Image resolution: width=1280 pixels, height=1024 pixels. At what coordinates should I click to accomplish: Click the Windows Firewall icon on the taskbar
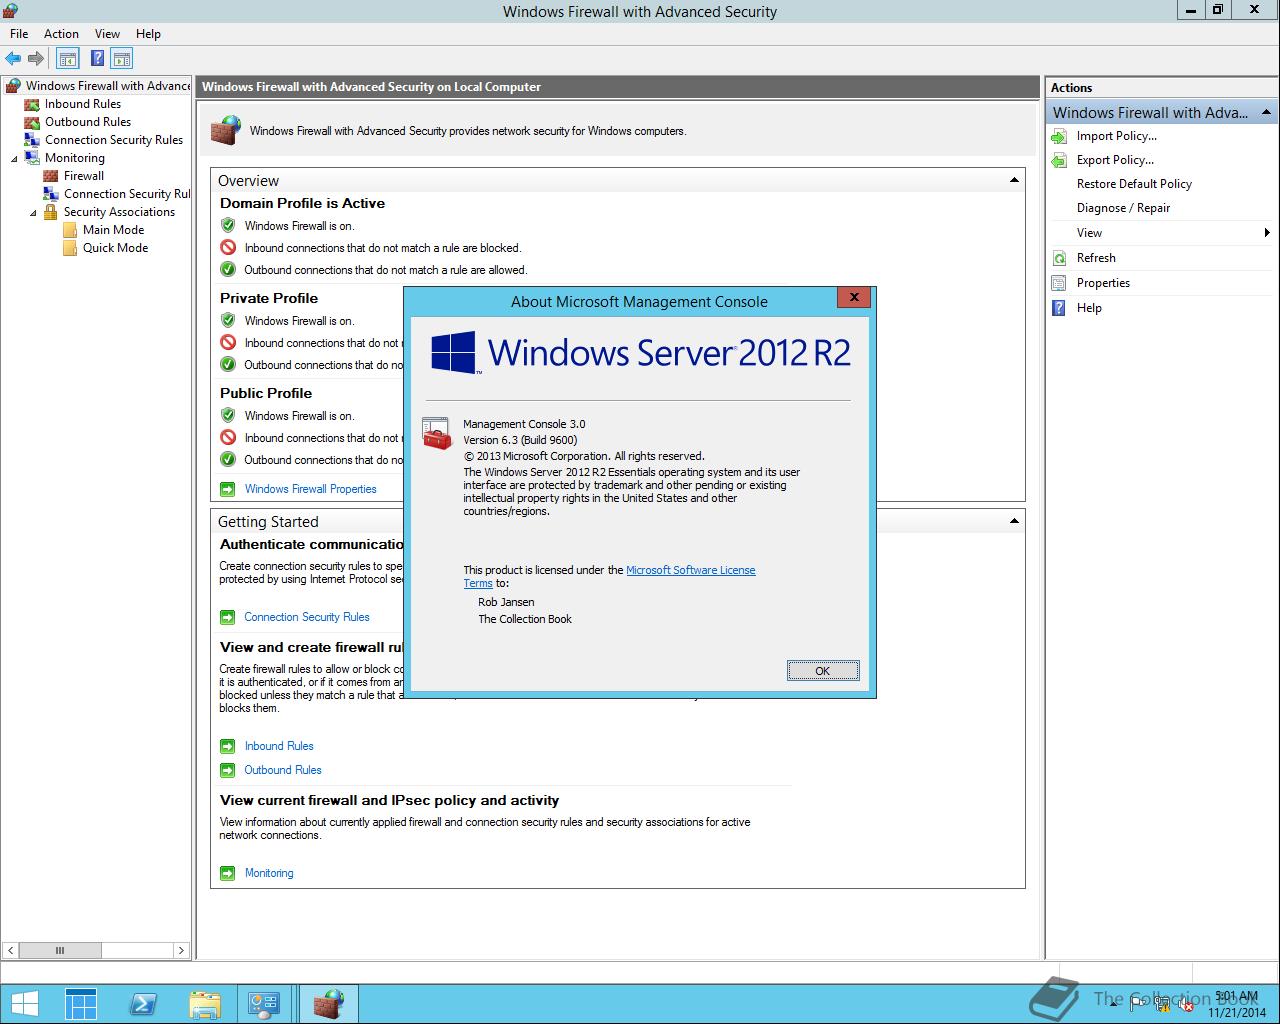[328, 1003]
